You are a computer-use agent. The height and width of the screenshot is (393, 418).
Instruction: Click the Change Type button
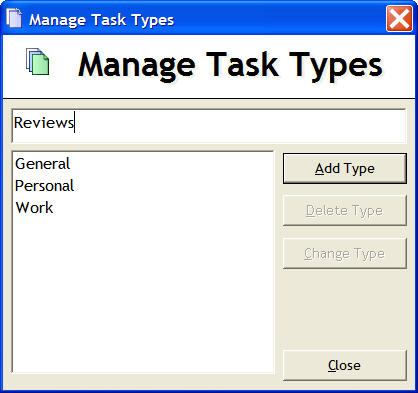345,253
